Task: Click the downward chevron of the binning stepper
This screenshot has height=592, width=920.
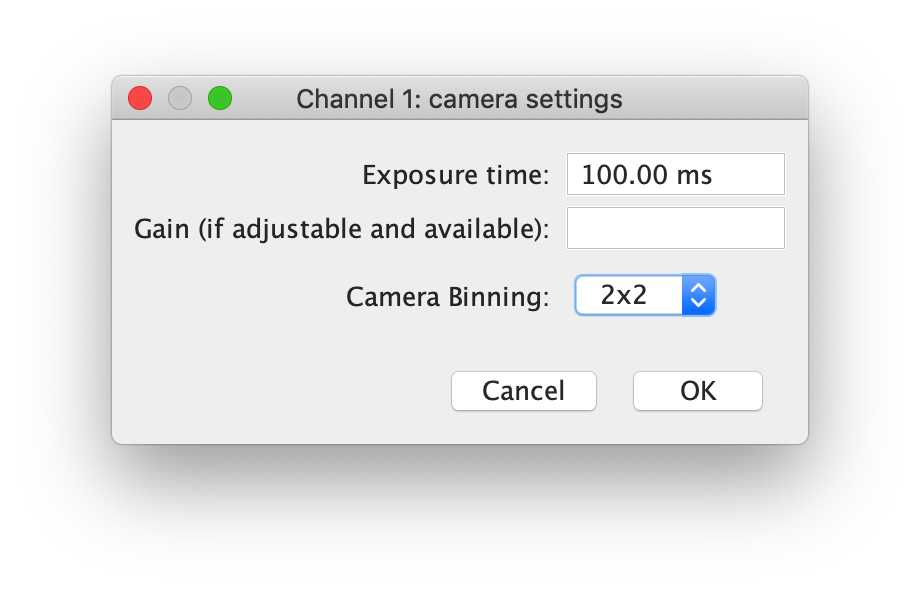Action: [698, 303]
